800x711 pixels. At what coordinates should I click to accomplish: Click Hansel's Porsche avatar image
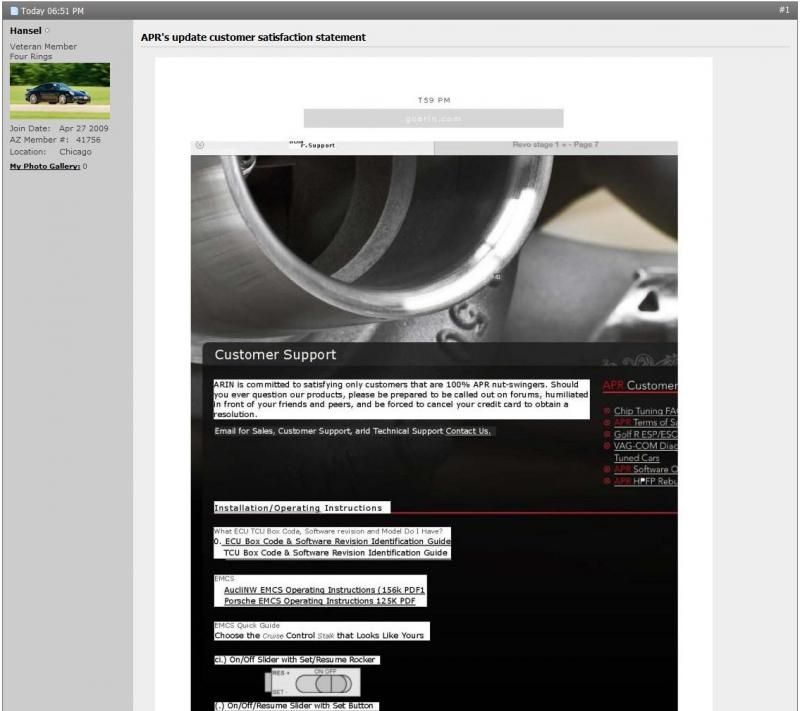tap(60, 91)
